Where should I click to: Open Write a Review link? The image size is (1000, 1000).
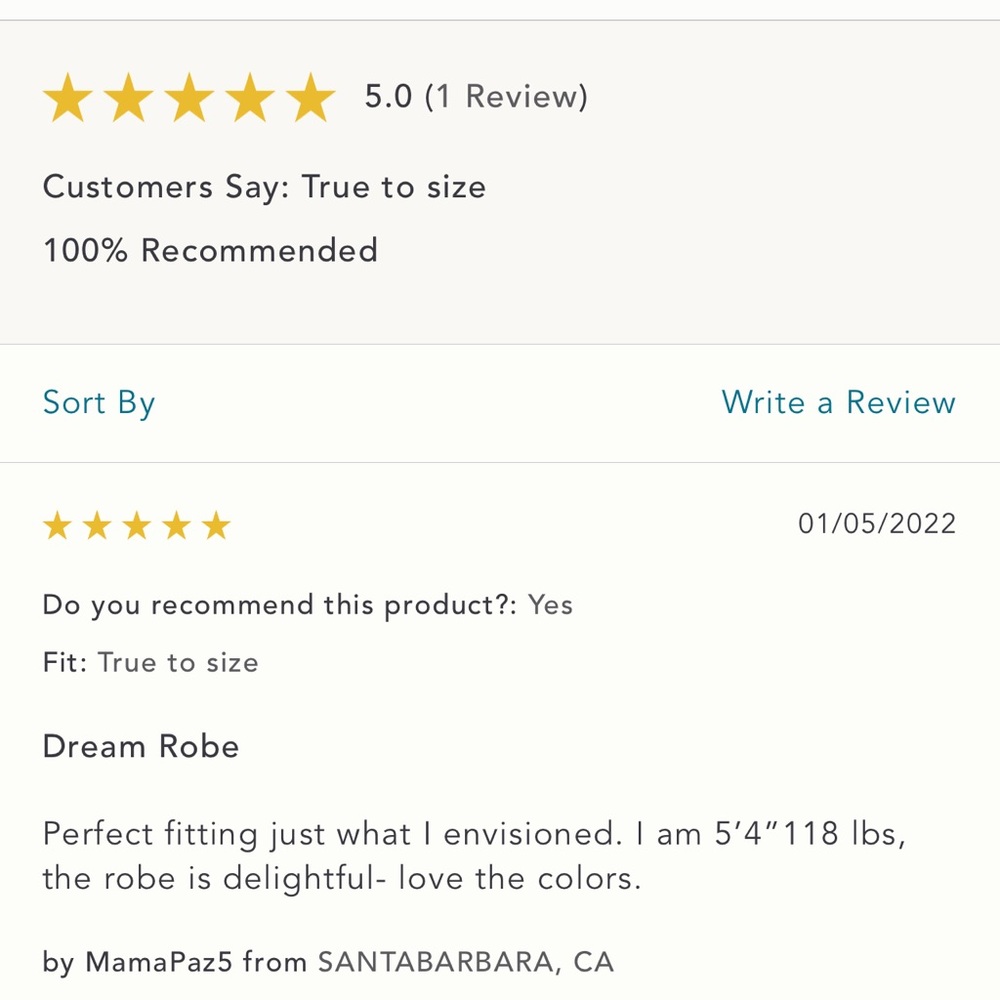tap(838, 402)
